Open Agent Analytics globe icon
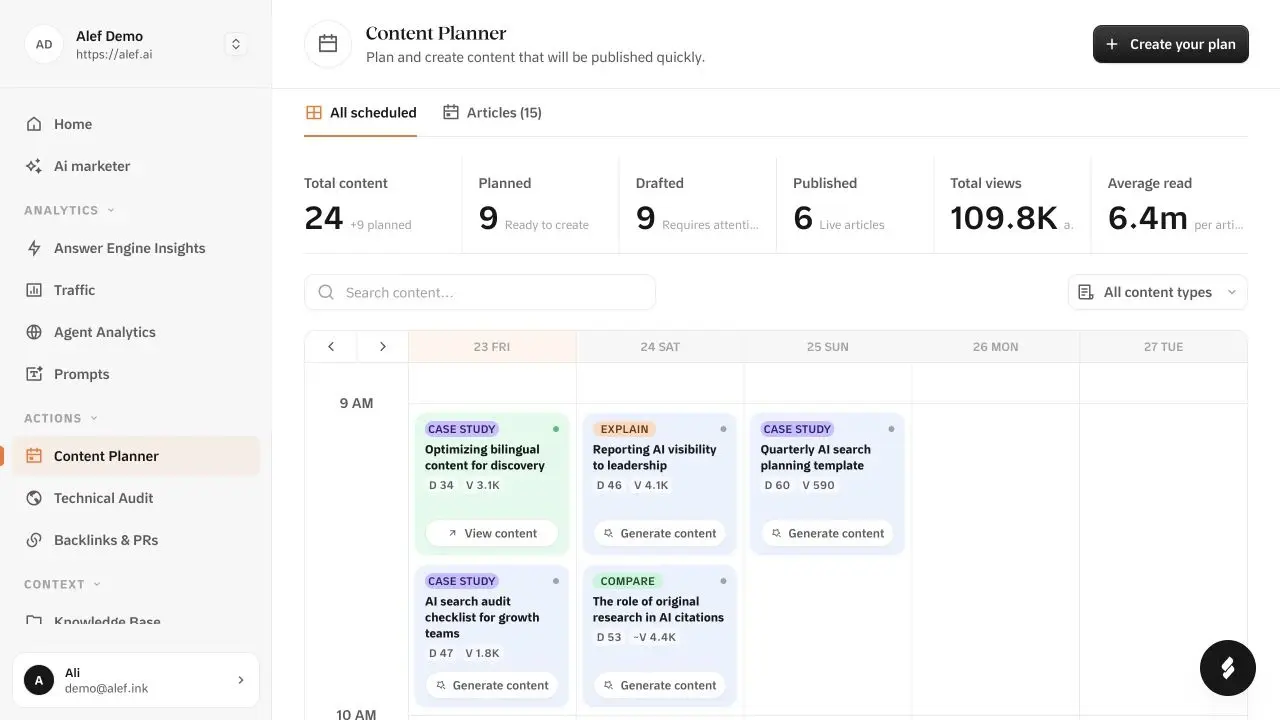The image size is (1280, 720). pyautogui.click(x=34, y=332)
